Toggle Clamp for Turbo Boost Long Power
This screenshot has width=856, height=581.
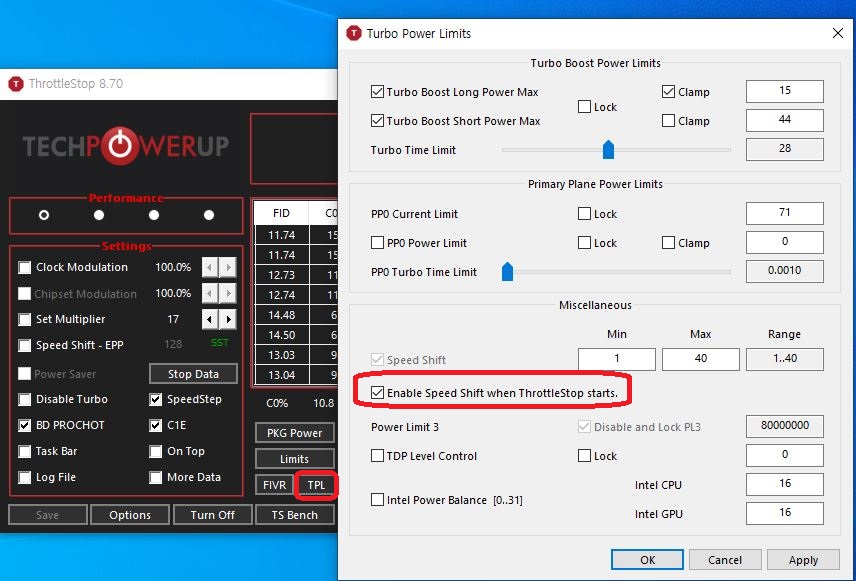point(668,92)
